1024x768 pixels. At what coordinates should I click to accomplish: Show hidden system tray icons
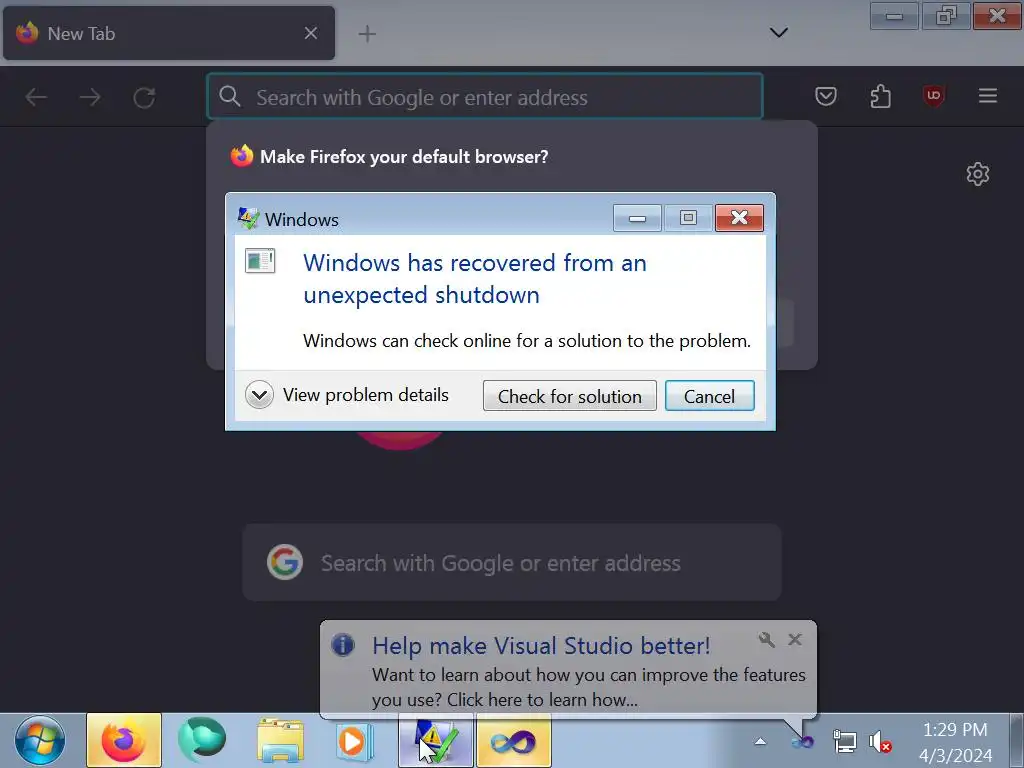760,741
